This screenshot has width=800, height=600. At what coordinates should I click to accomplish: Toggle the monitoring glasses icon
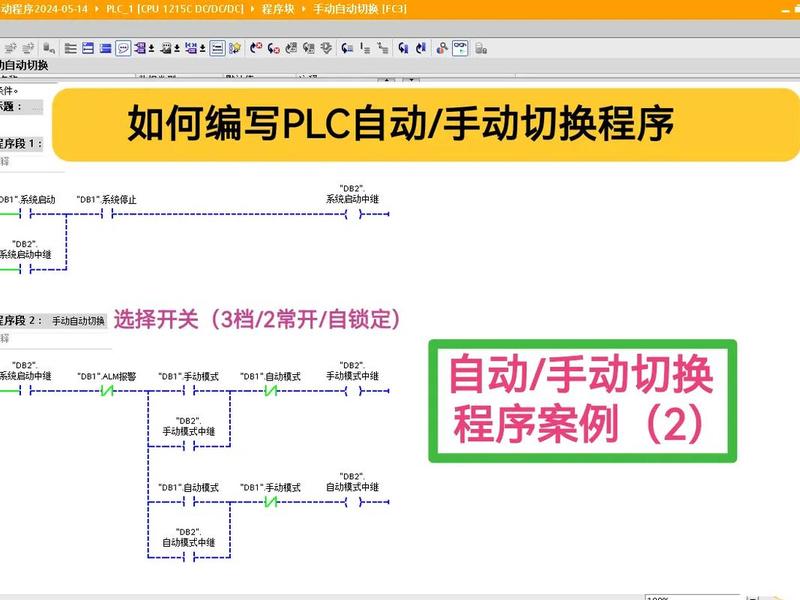460,48
